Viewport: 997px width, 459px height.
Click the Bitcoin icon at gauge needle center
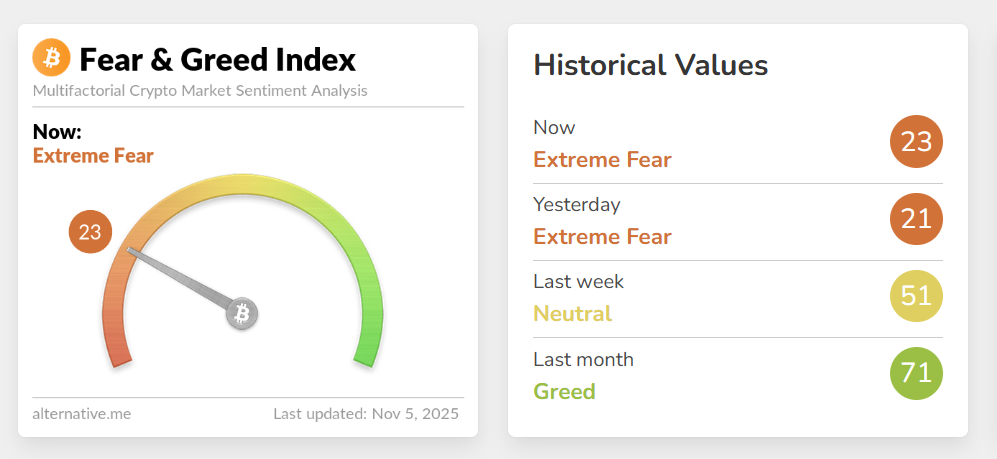click(241, 315)
